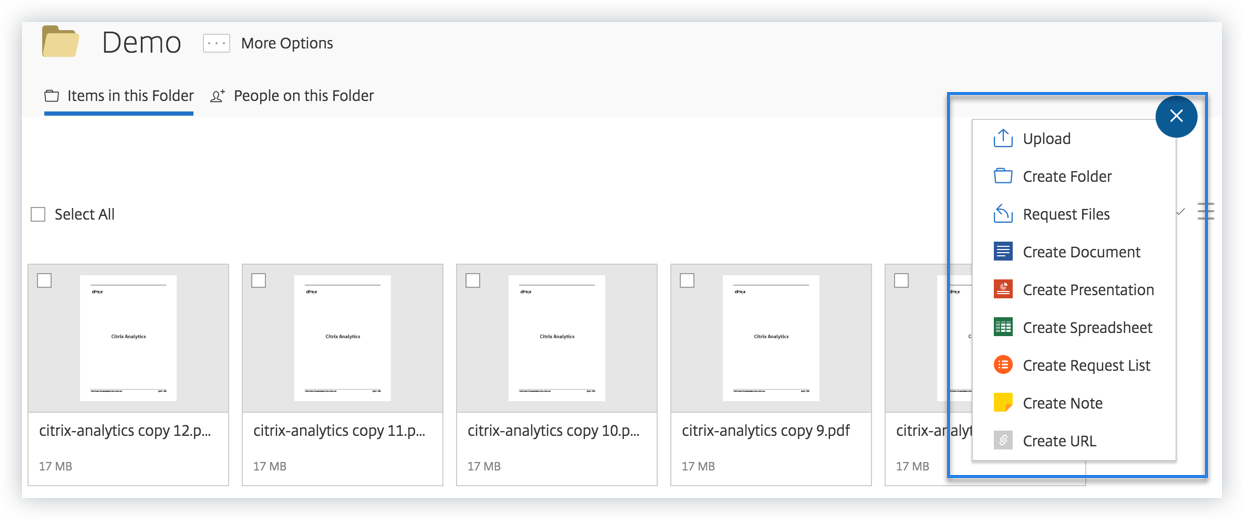The height and width of the screenshot is (520, 1244).
Task: Click the Create Folder icon
Action: (1003, 176)
